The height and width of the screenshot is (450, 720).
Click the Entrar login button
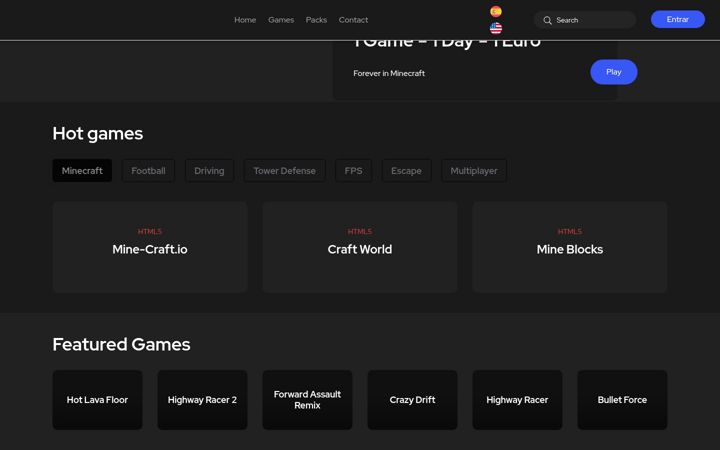point(677,19)
